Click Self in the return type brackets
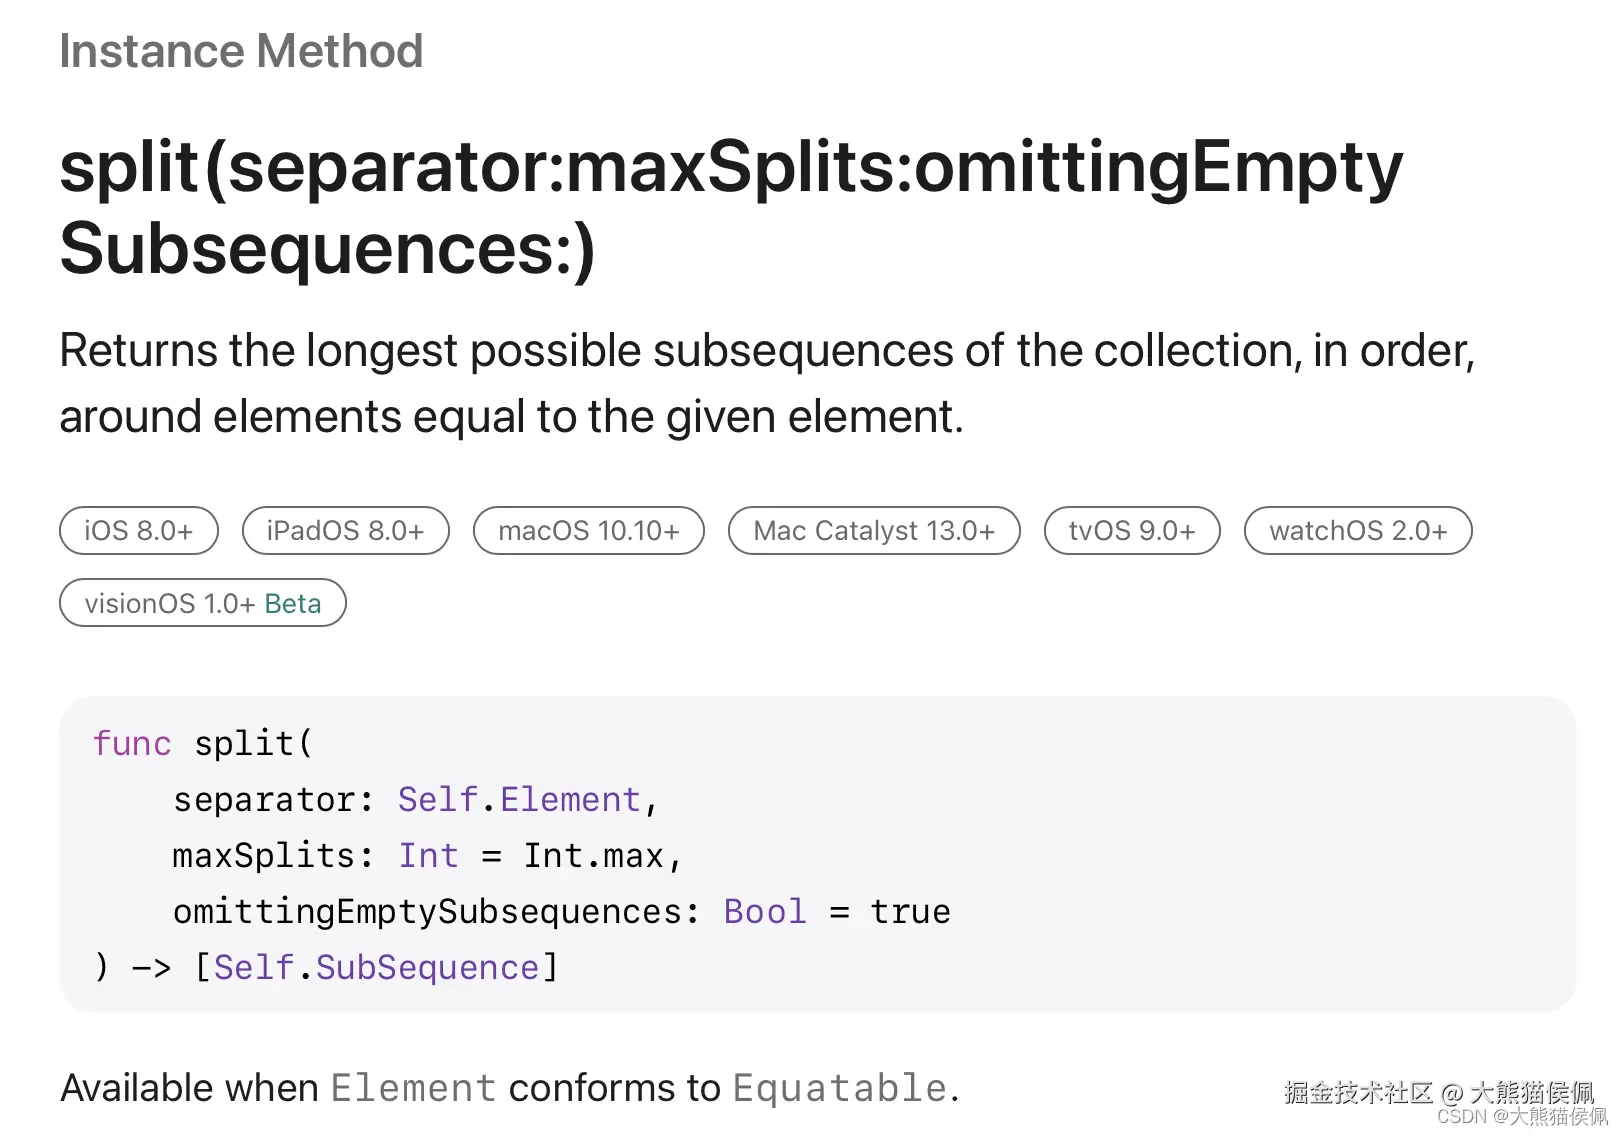 pos(253,968)
